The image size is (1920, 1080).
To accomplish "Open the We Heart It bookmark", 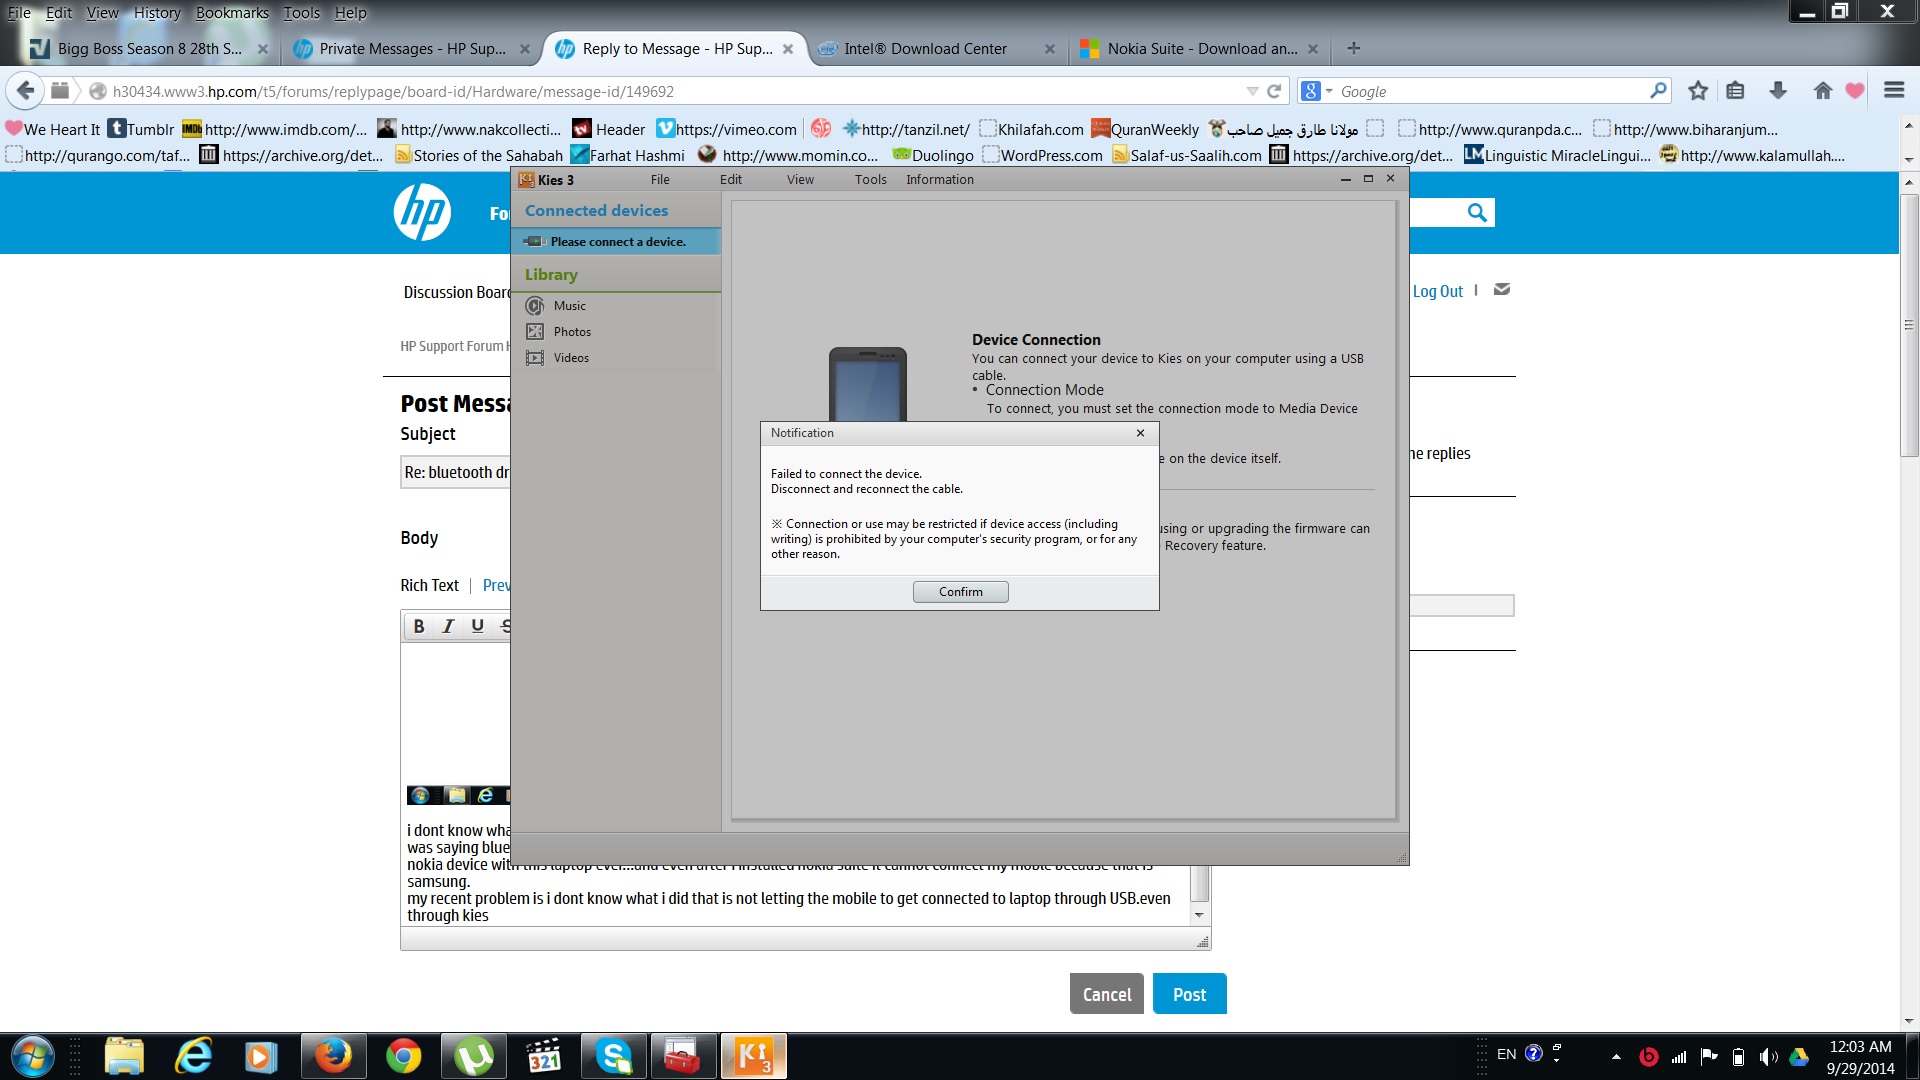I will click(53, 129).
